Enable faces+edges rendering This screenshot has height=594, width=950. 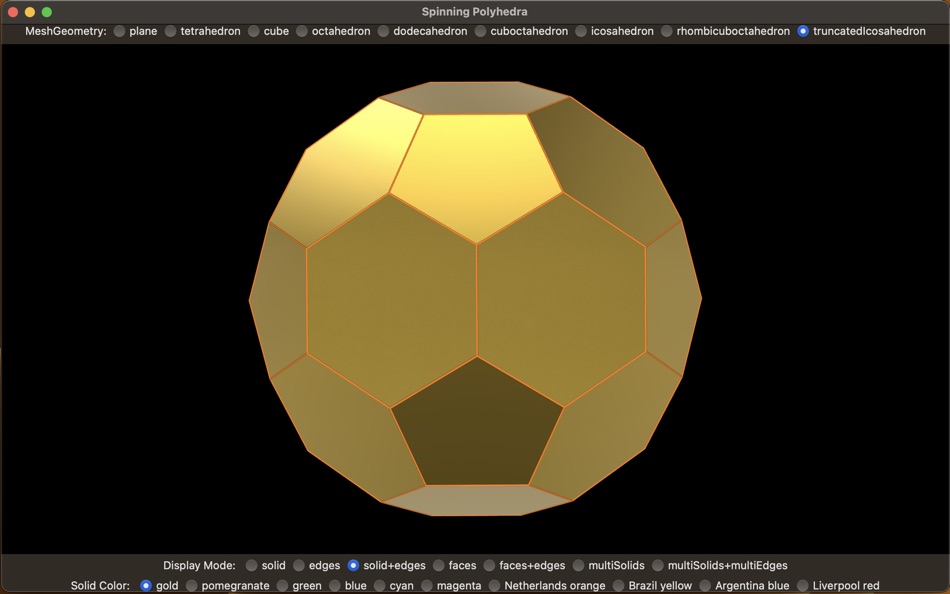[489, 565]
